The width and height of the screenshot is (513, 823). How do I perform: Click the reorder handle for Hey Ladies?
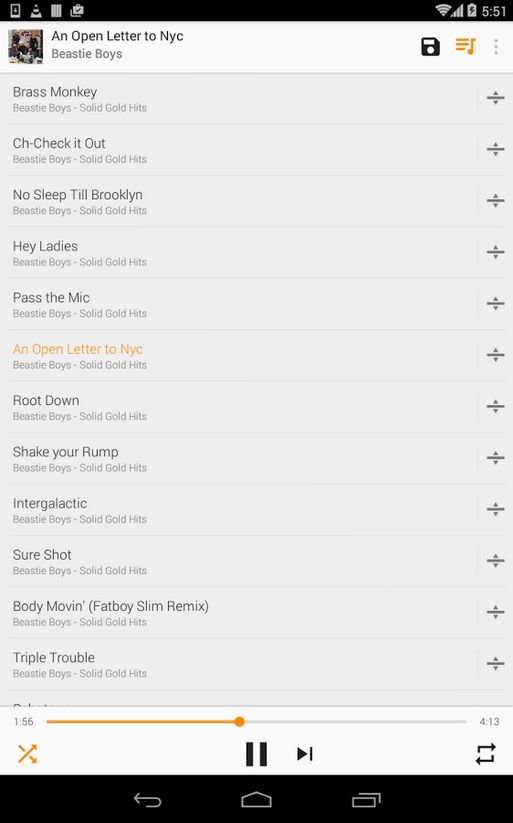pos(495,252)
